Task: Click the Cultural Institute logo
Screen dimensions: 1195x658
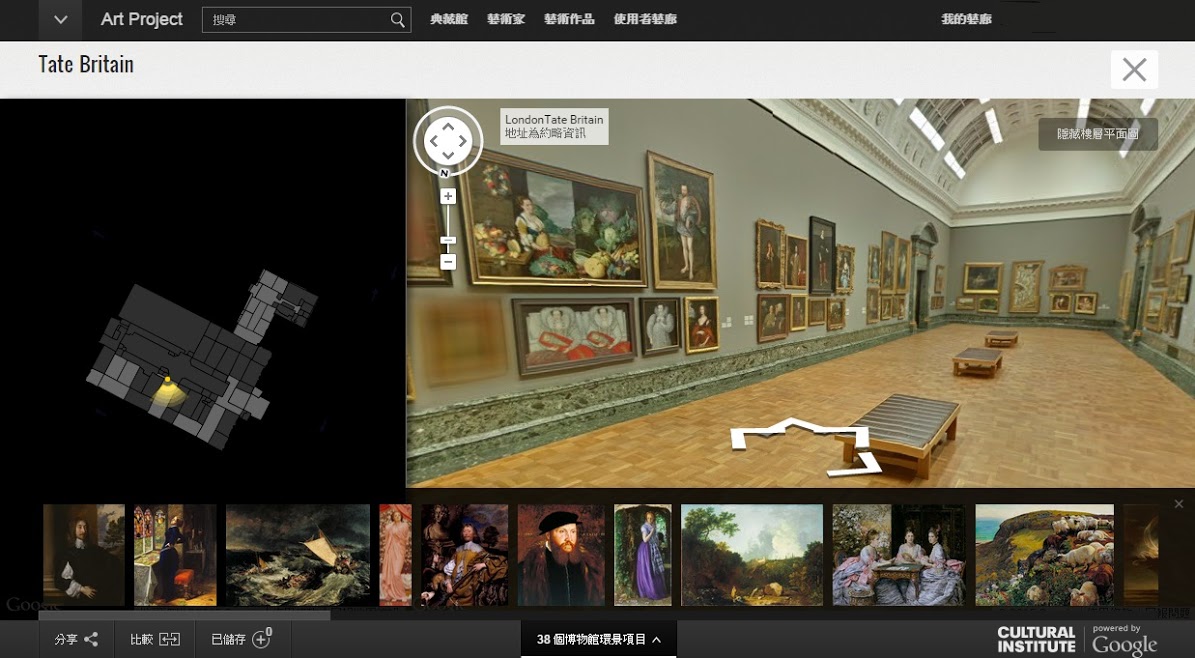Action: (x=1036, y=640)
